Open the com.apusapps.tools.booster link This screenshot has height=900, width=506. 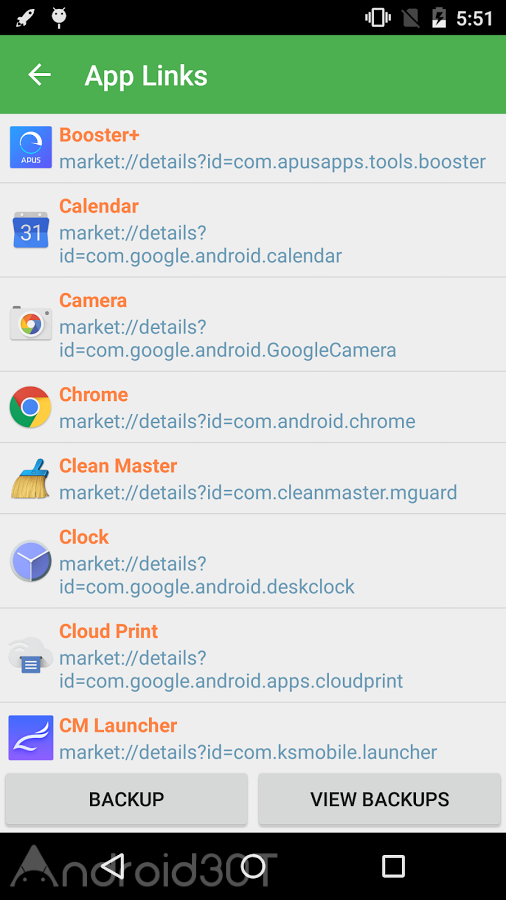point(273,162)
